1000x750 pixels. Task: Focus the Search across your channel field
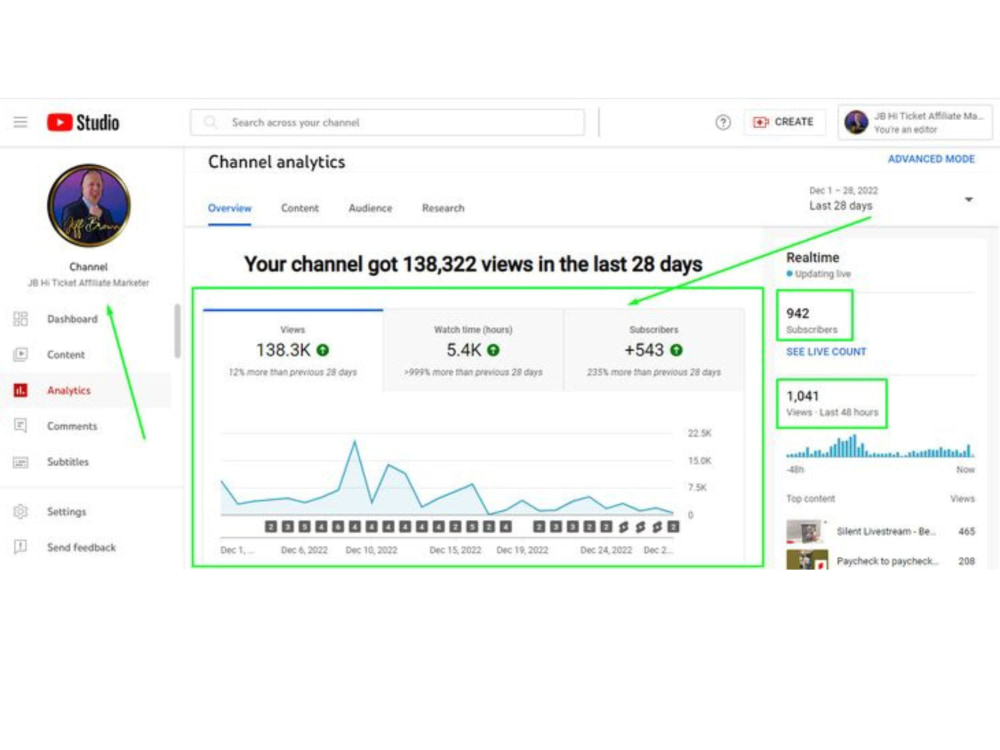point(387,122)
